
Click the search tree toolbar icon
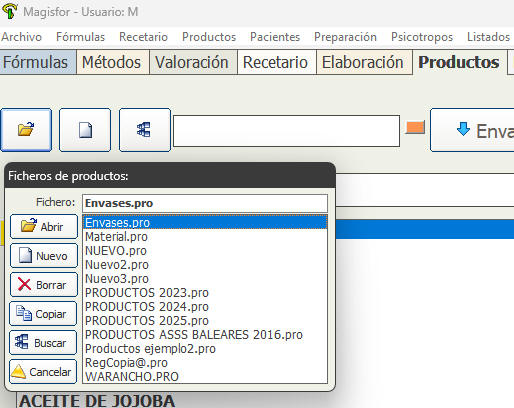click(x=145, y=130)
